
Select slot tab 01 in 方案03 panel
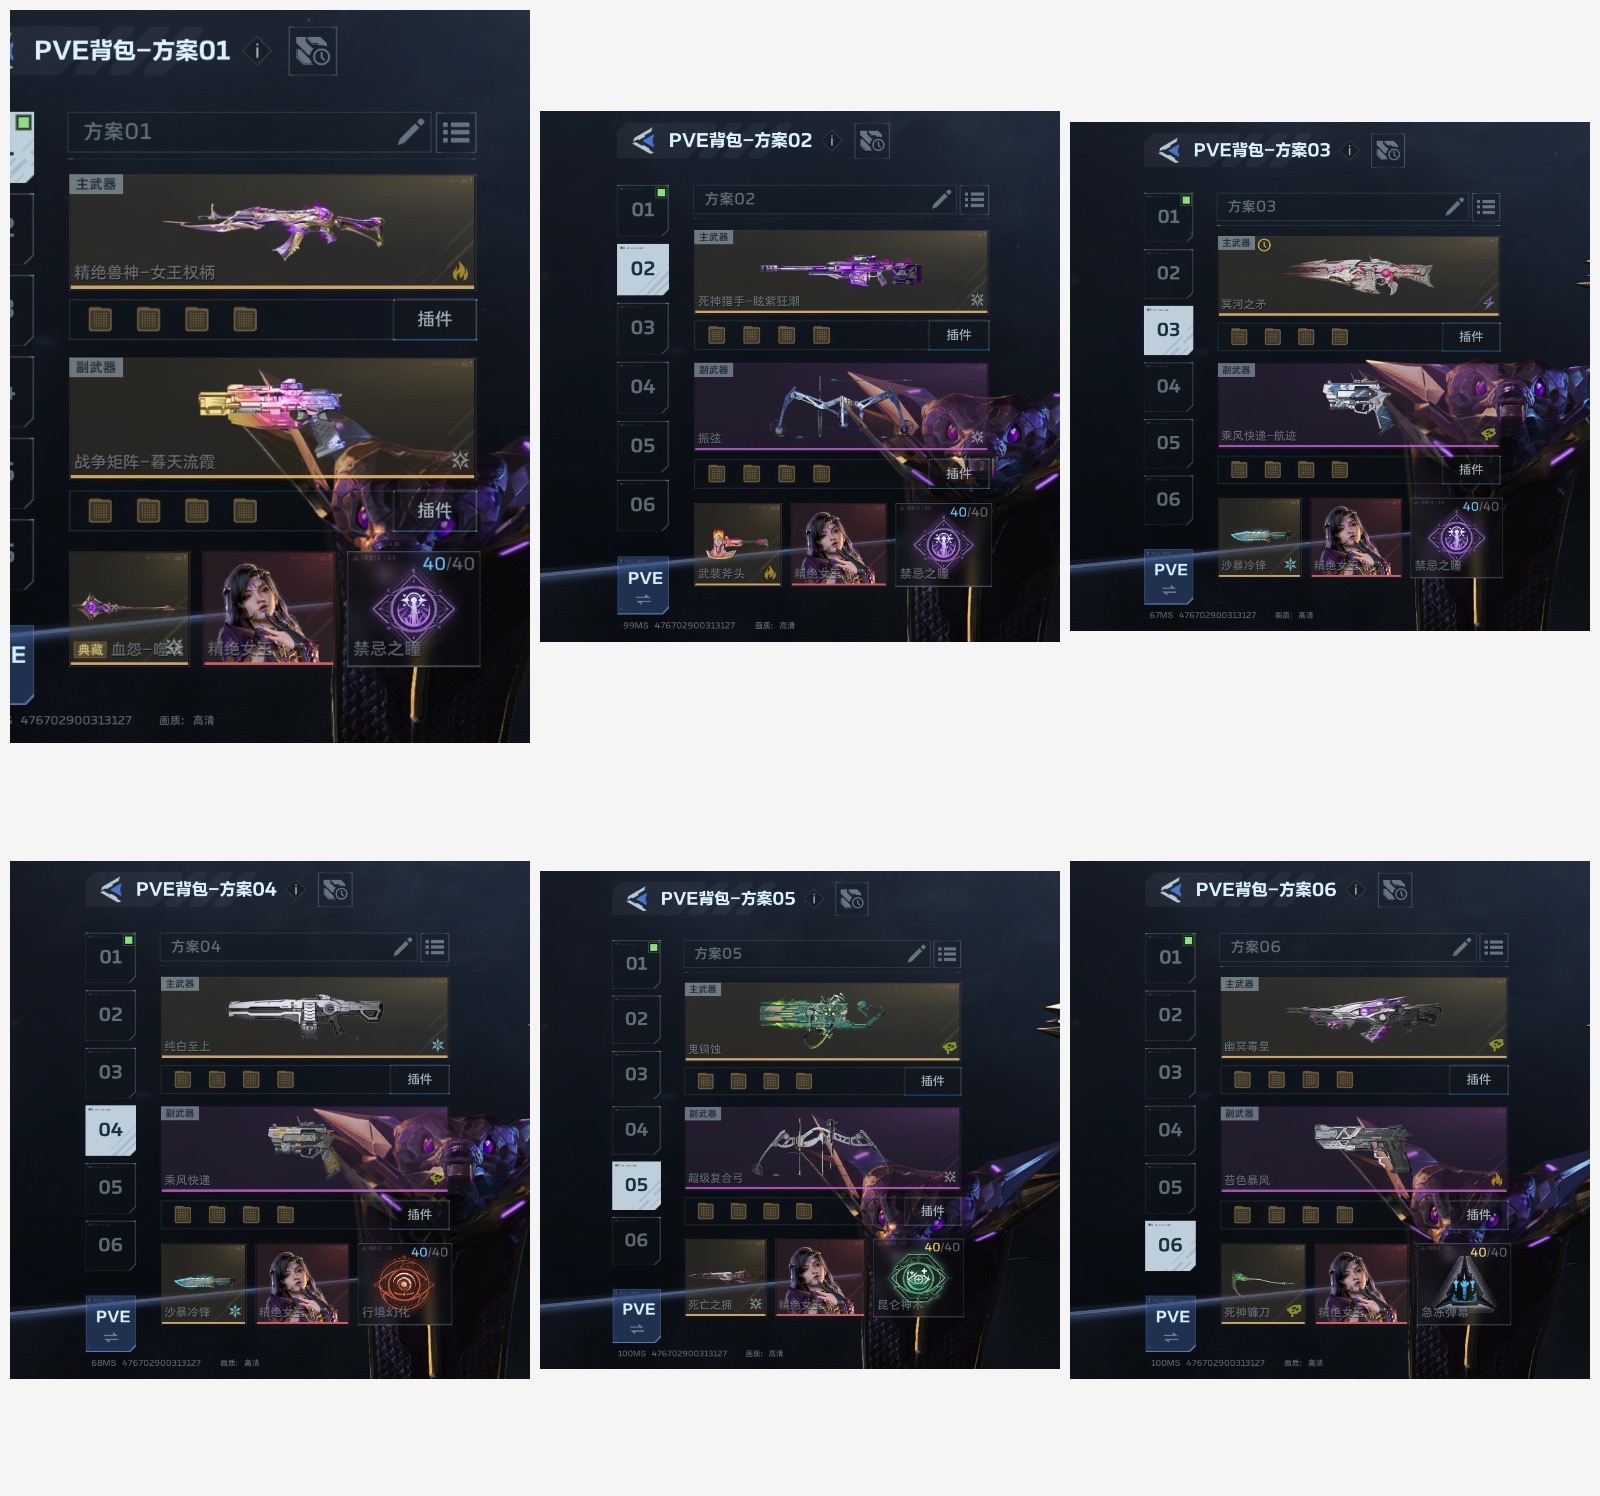point(1168,217)
